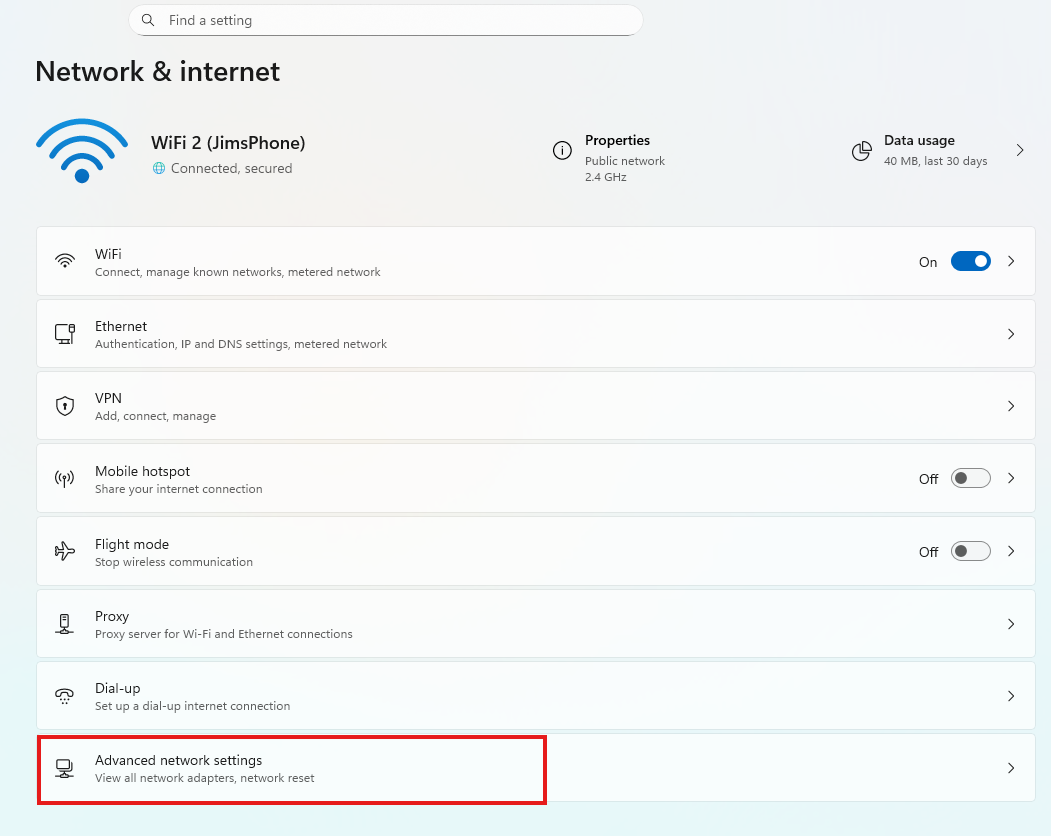Expand Data usage chevron arrow
The height and width of the screenshot is (836, 1051).
(1020, 150)
